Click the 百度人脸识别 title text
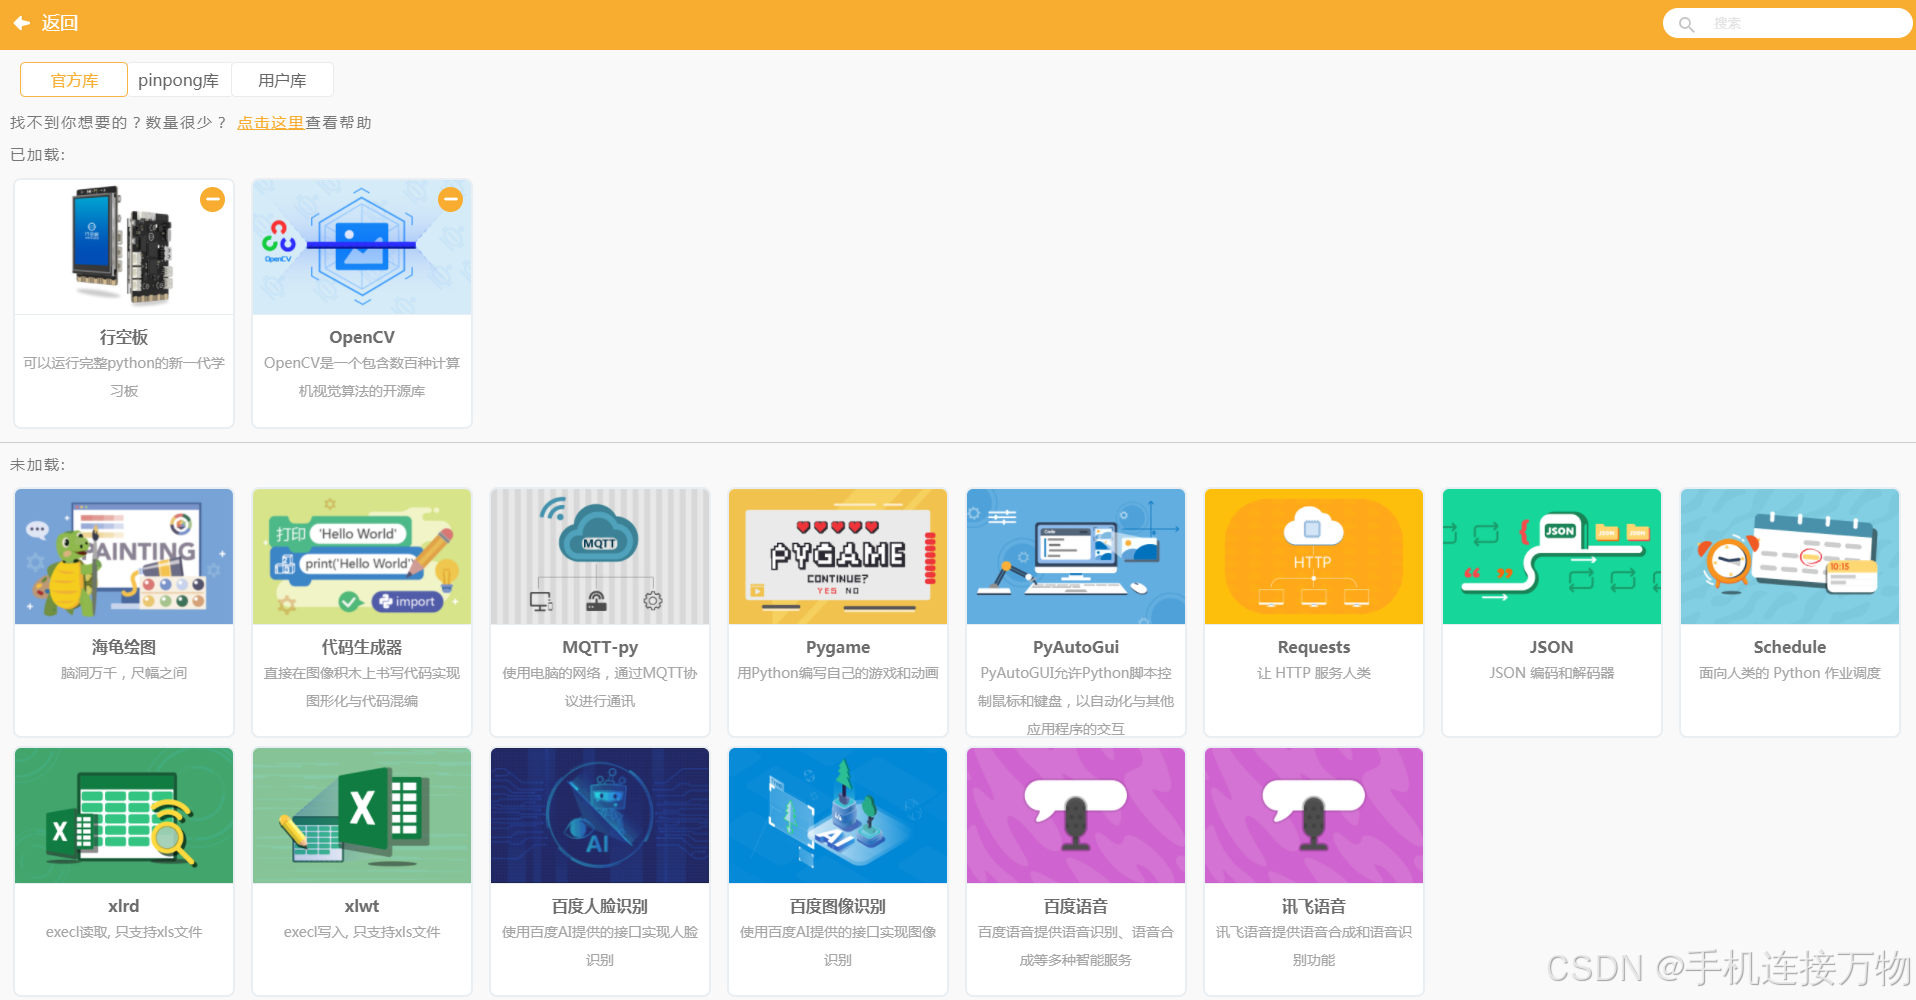The image size is (1916, 1000). (600, 906)
